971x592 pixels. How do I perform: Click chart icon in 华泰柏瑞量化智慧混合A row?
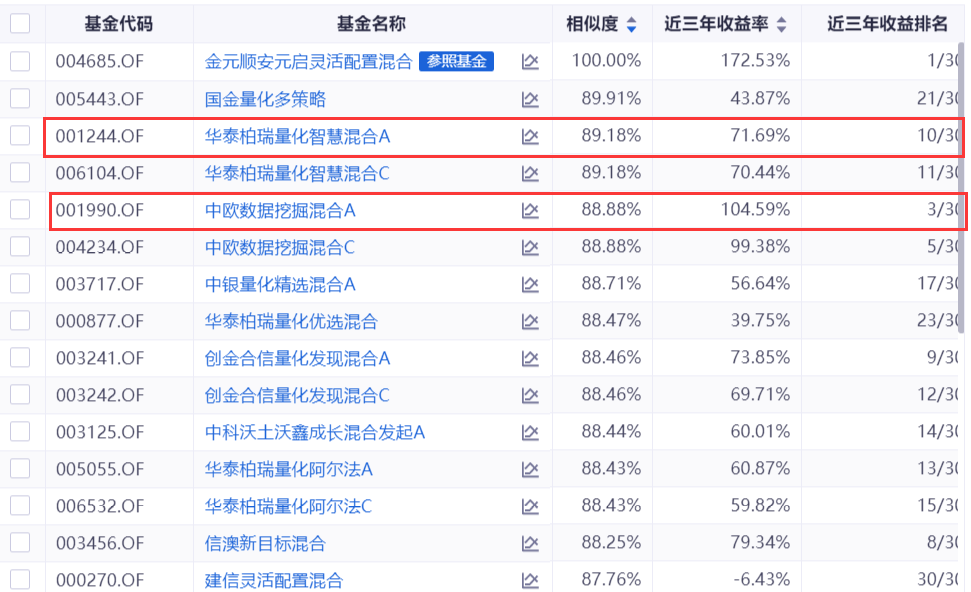tap(530, 136)
